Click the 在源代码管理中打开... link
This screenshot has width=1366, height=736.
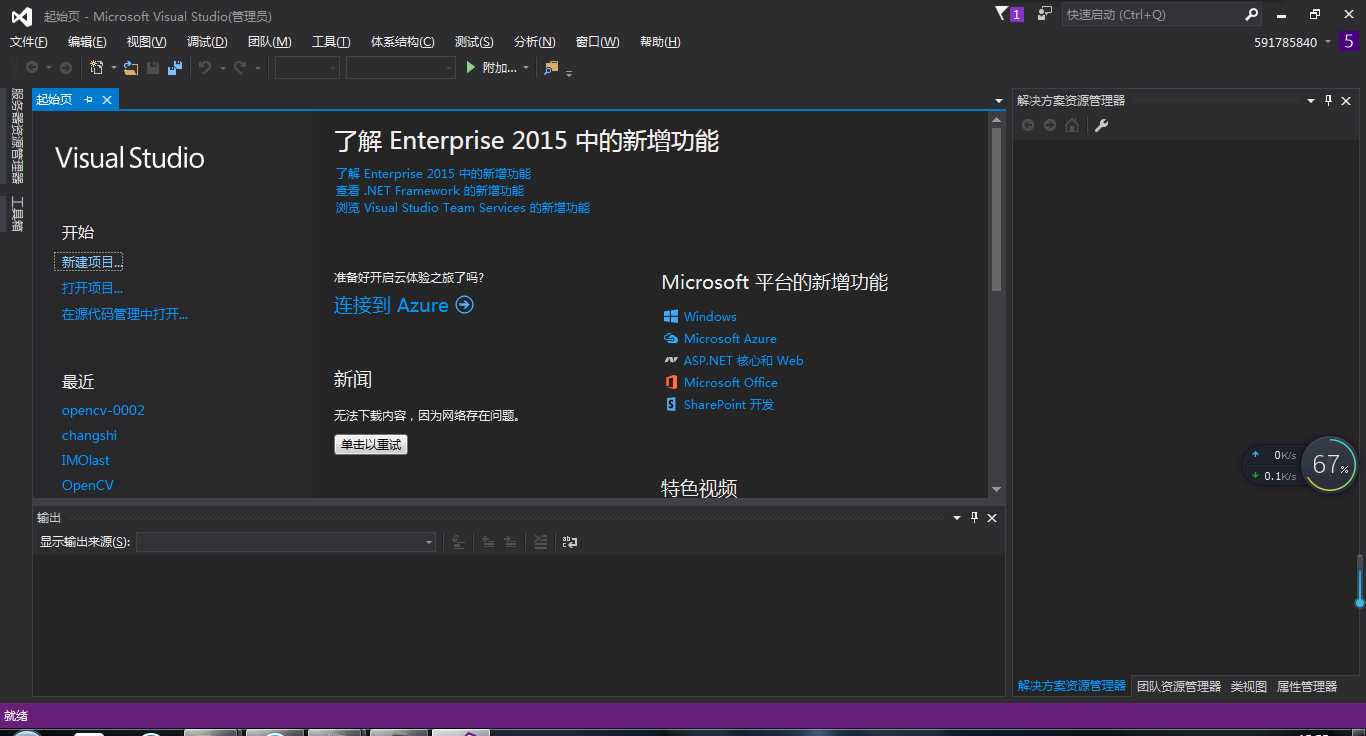coord(125,314)
